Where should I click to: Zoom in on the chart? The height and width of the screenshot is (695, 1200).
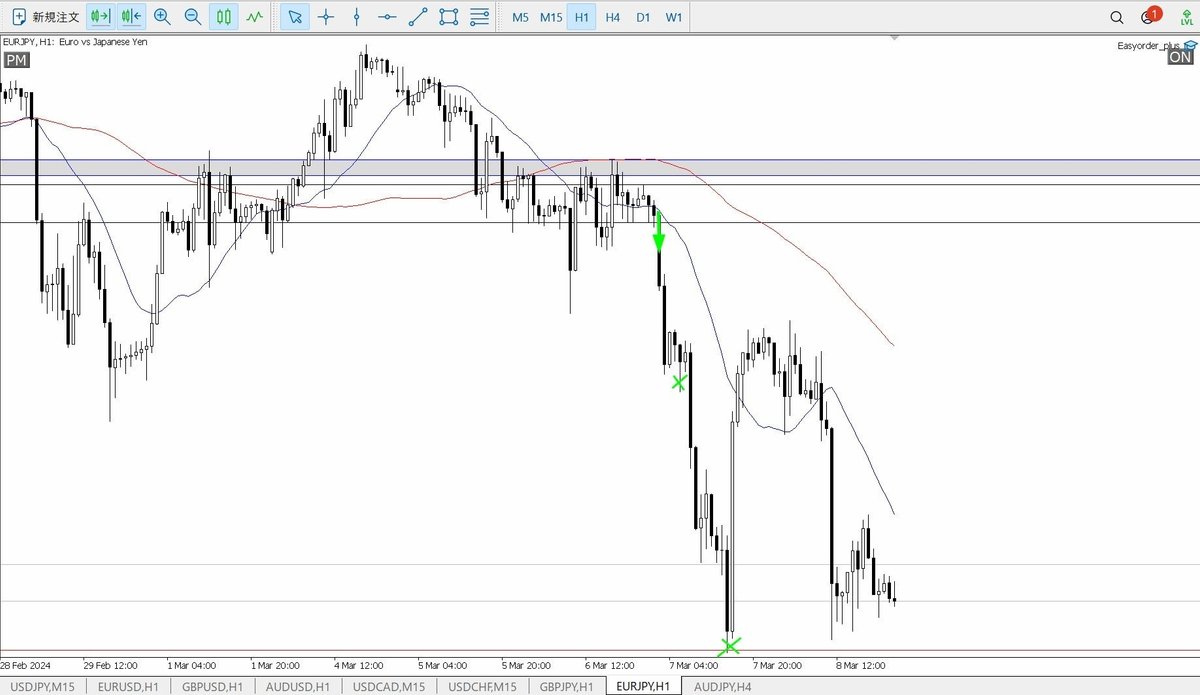(x=162, y=17)
